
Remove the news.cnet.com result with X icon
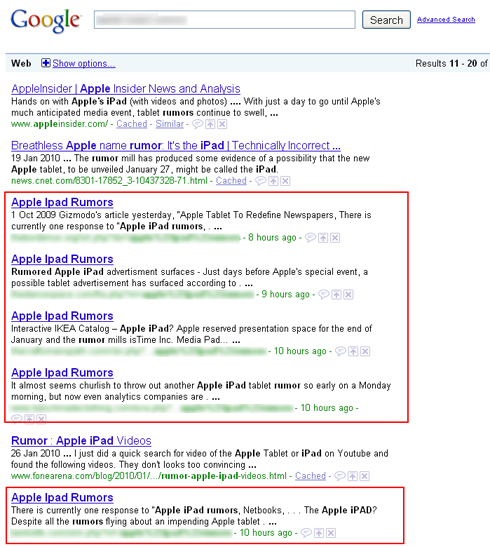pos(285,181)
